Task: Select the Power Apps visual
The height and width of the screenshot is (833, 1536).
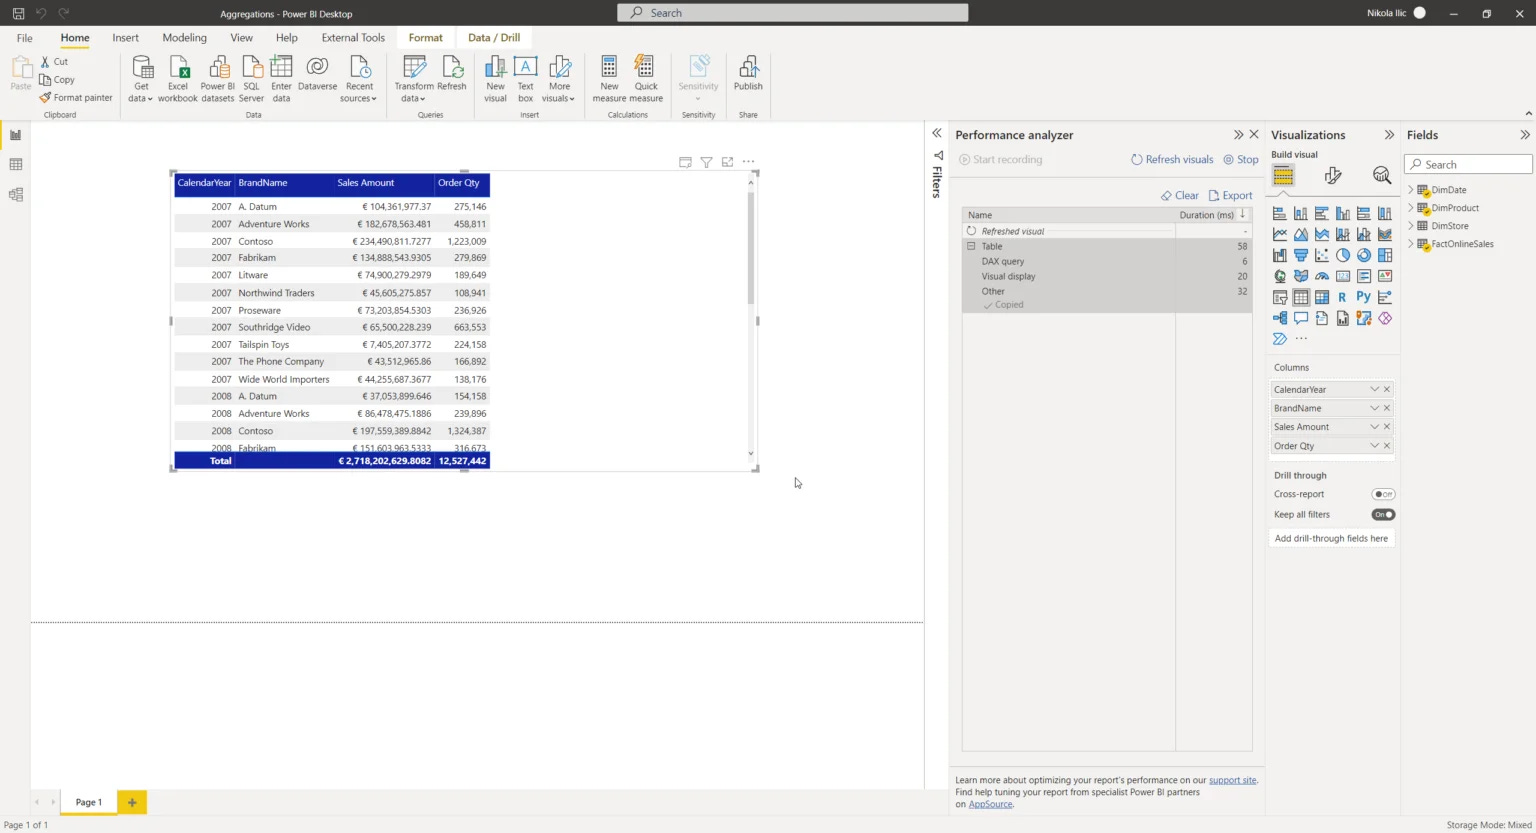Action: coord(1385,318)
